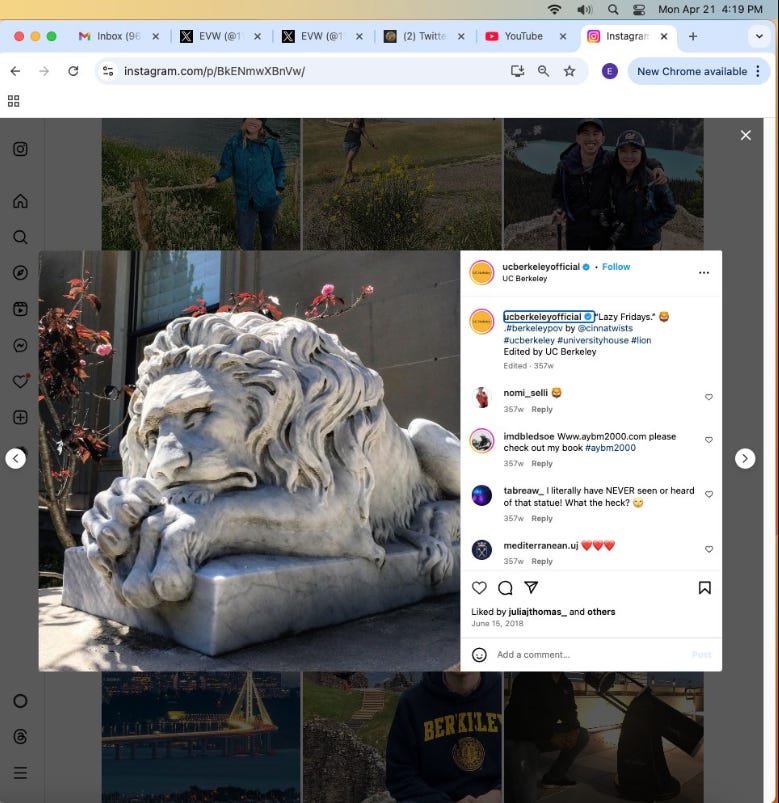Click Chrome zoom magnifier icon
779x803 pixels.
pyautogui.click(x=543, y=71)
